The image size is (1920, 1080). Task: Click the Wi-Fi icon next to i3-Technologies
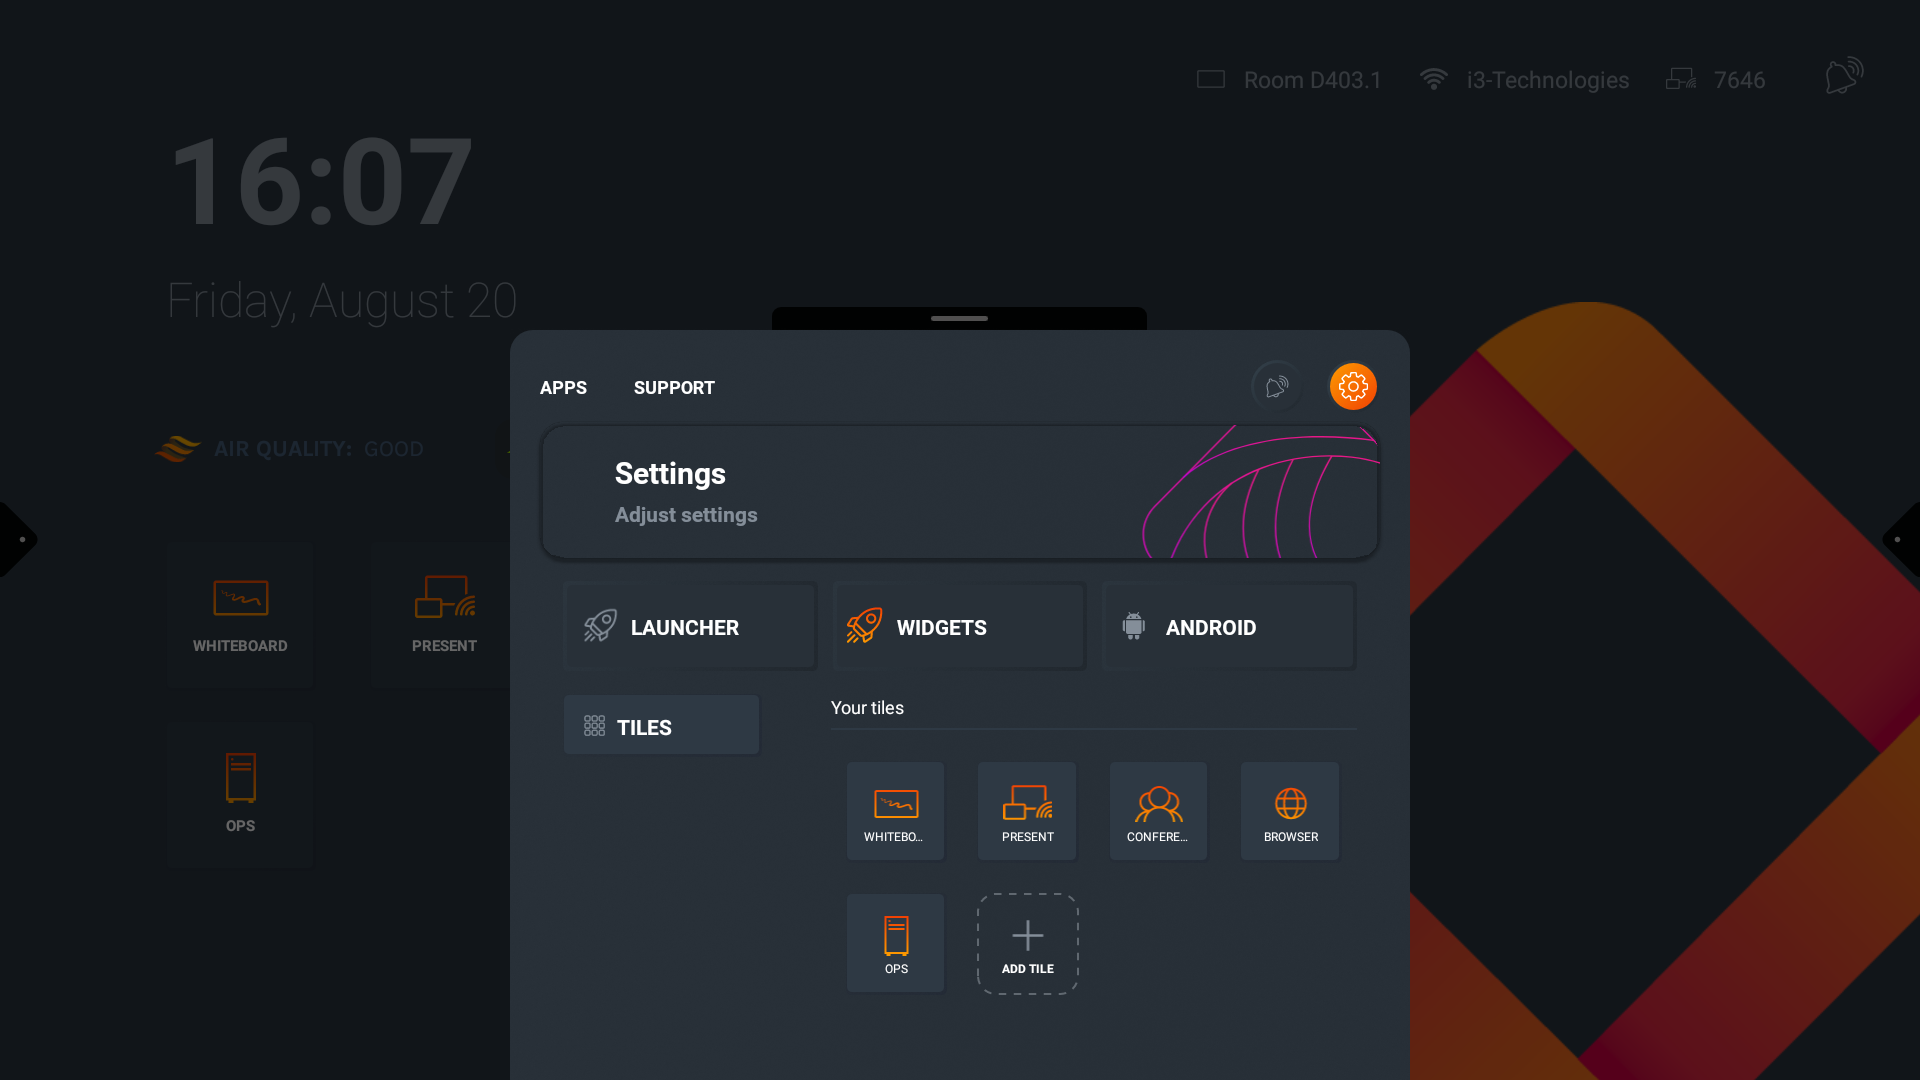[1433, 79]
